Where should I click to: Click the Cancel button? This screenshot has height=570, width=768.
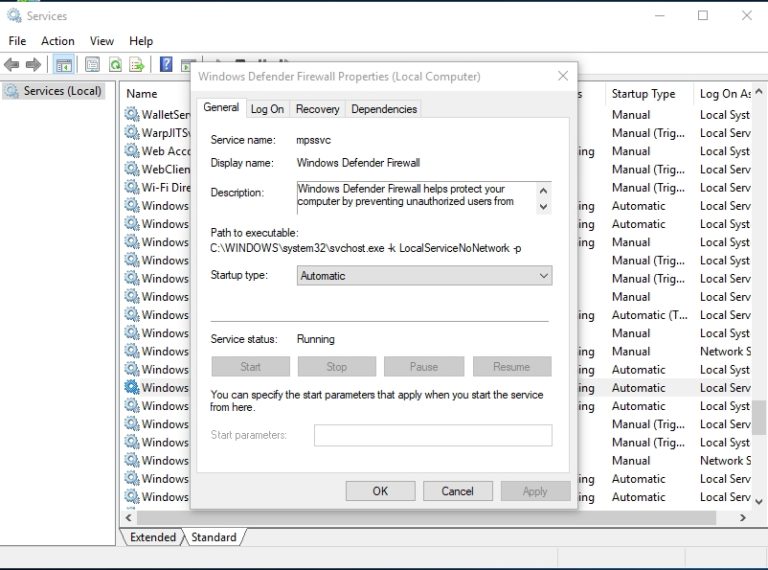point(457,491)
